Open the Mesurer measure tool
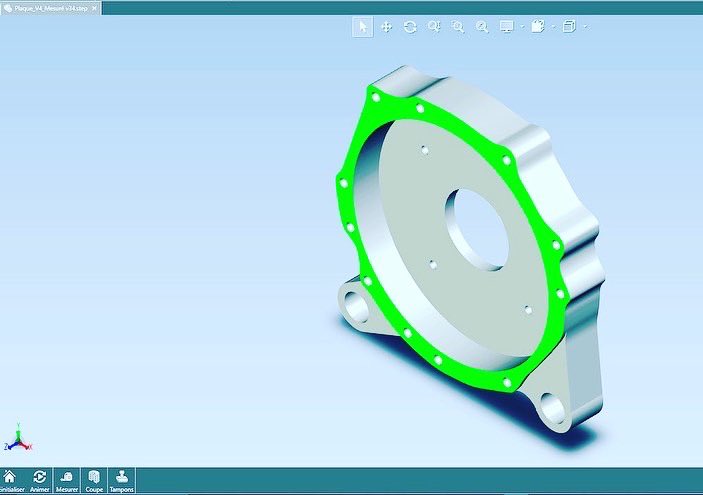 pyautogui.click(x=67, y=481)
